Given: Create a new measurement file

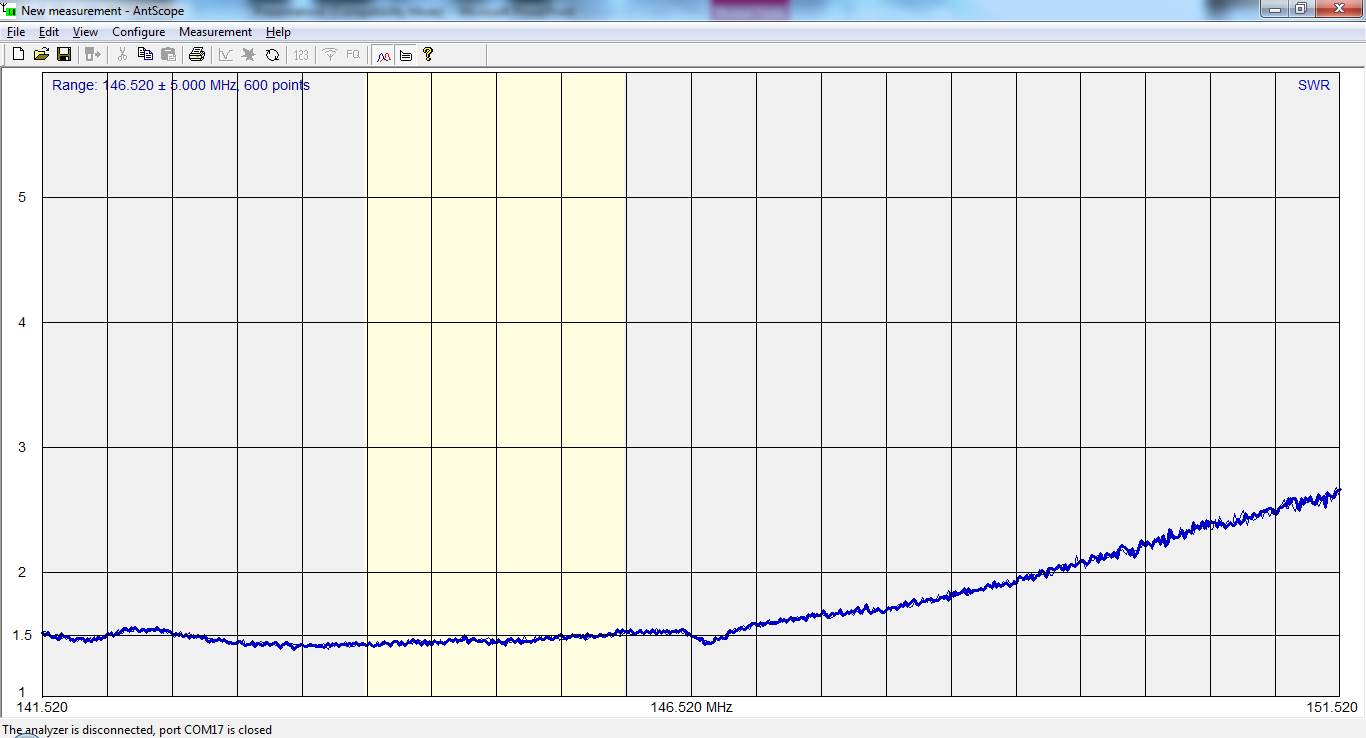Looking at the screenshot, I should 18,55.
